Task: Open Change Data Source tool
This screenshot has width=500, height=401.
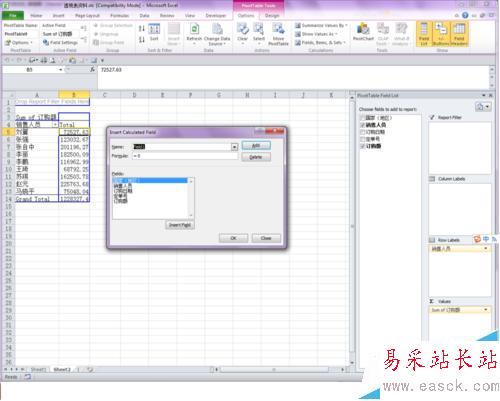Action: pos(217,34)
